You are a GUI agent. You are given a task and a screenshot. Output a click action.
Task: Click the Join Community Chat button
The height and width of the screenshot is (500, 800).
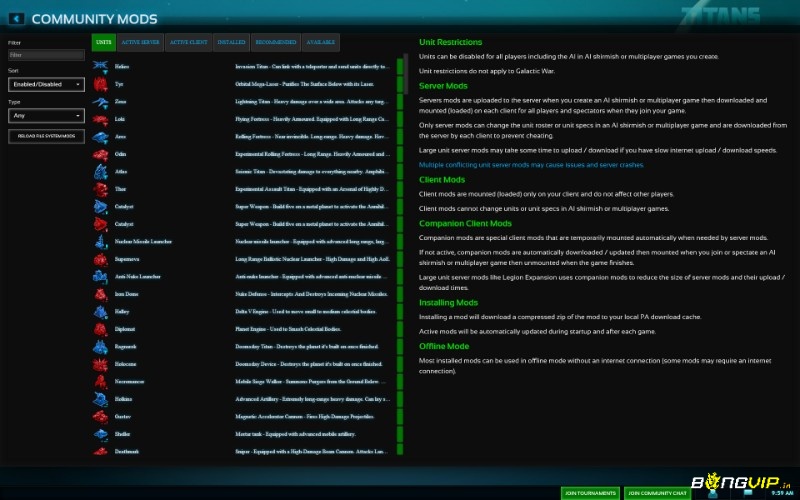657,493
